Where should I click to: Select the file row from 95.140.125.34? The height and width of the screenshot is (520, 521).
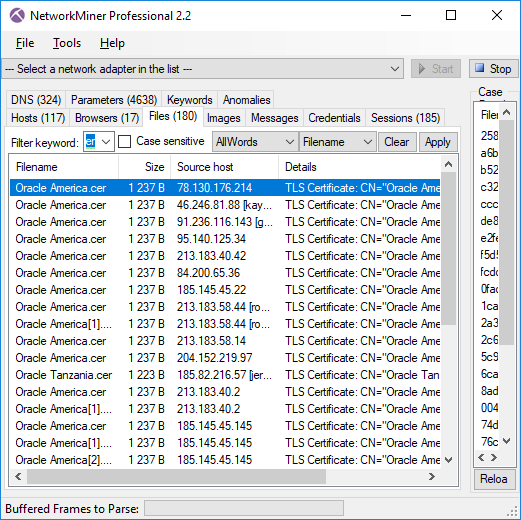225,239
